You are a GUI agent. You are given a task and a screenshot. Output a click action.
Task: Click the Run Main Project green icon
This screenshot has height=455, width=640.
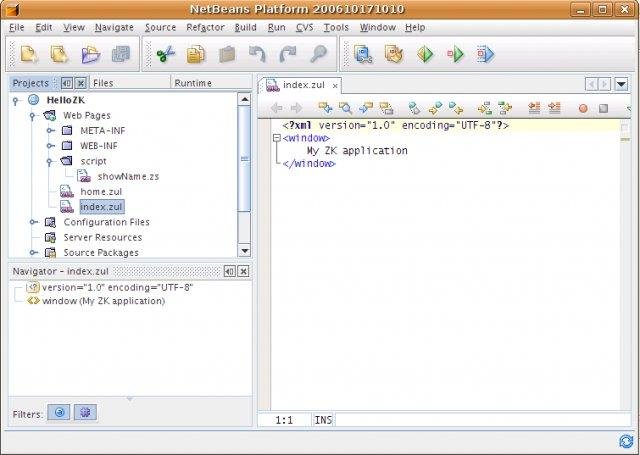coord(424,54)
